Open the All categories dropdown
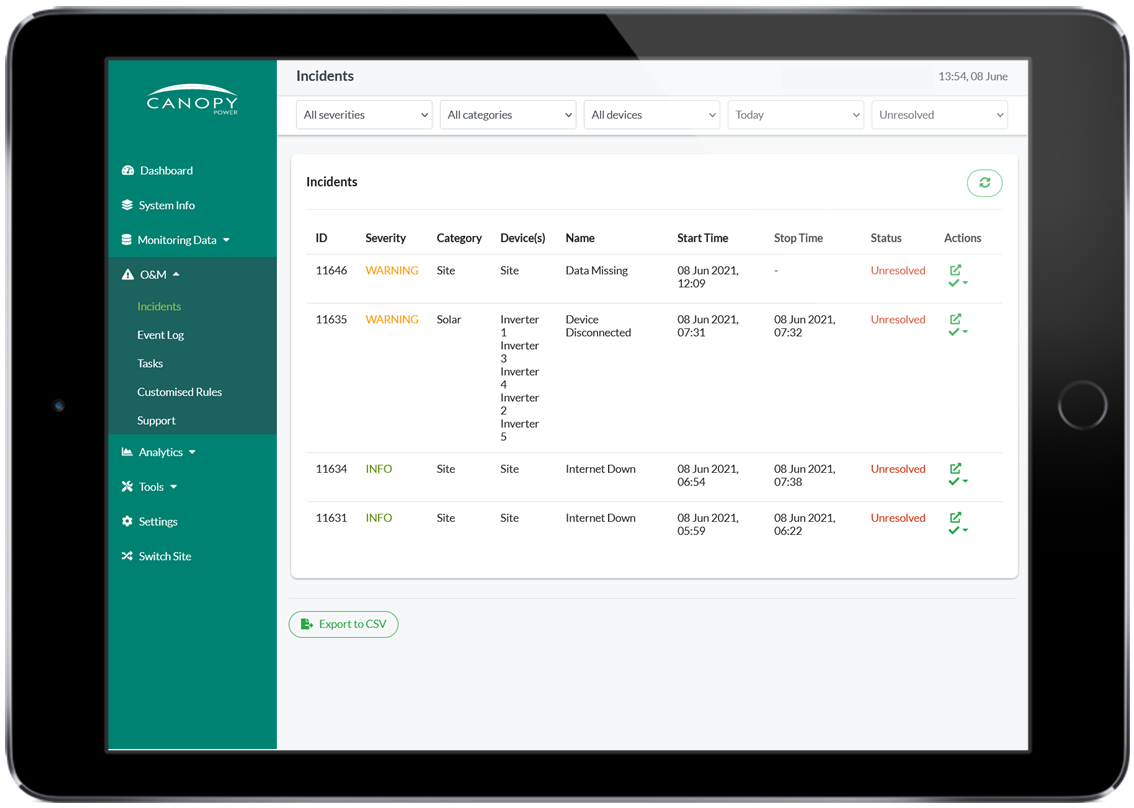This screenshot has width=1134, height=808. (x=508, y=115)
